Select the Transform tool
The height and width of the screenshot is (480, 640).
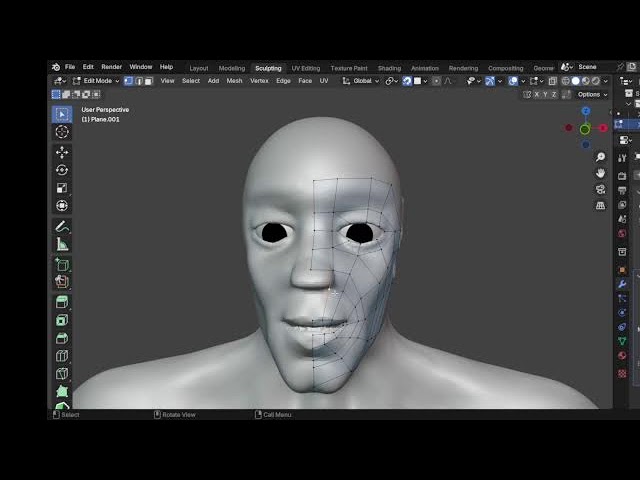[62, 205]
